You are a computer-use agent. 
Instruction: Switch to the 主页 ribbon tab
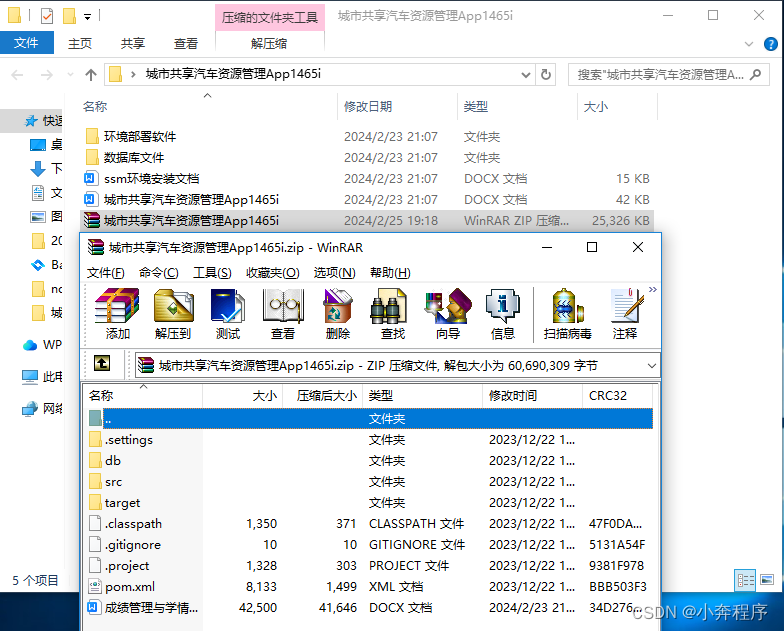pos(80,44)
